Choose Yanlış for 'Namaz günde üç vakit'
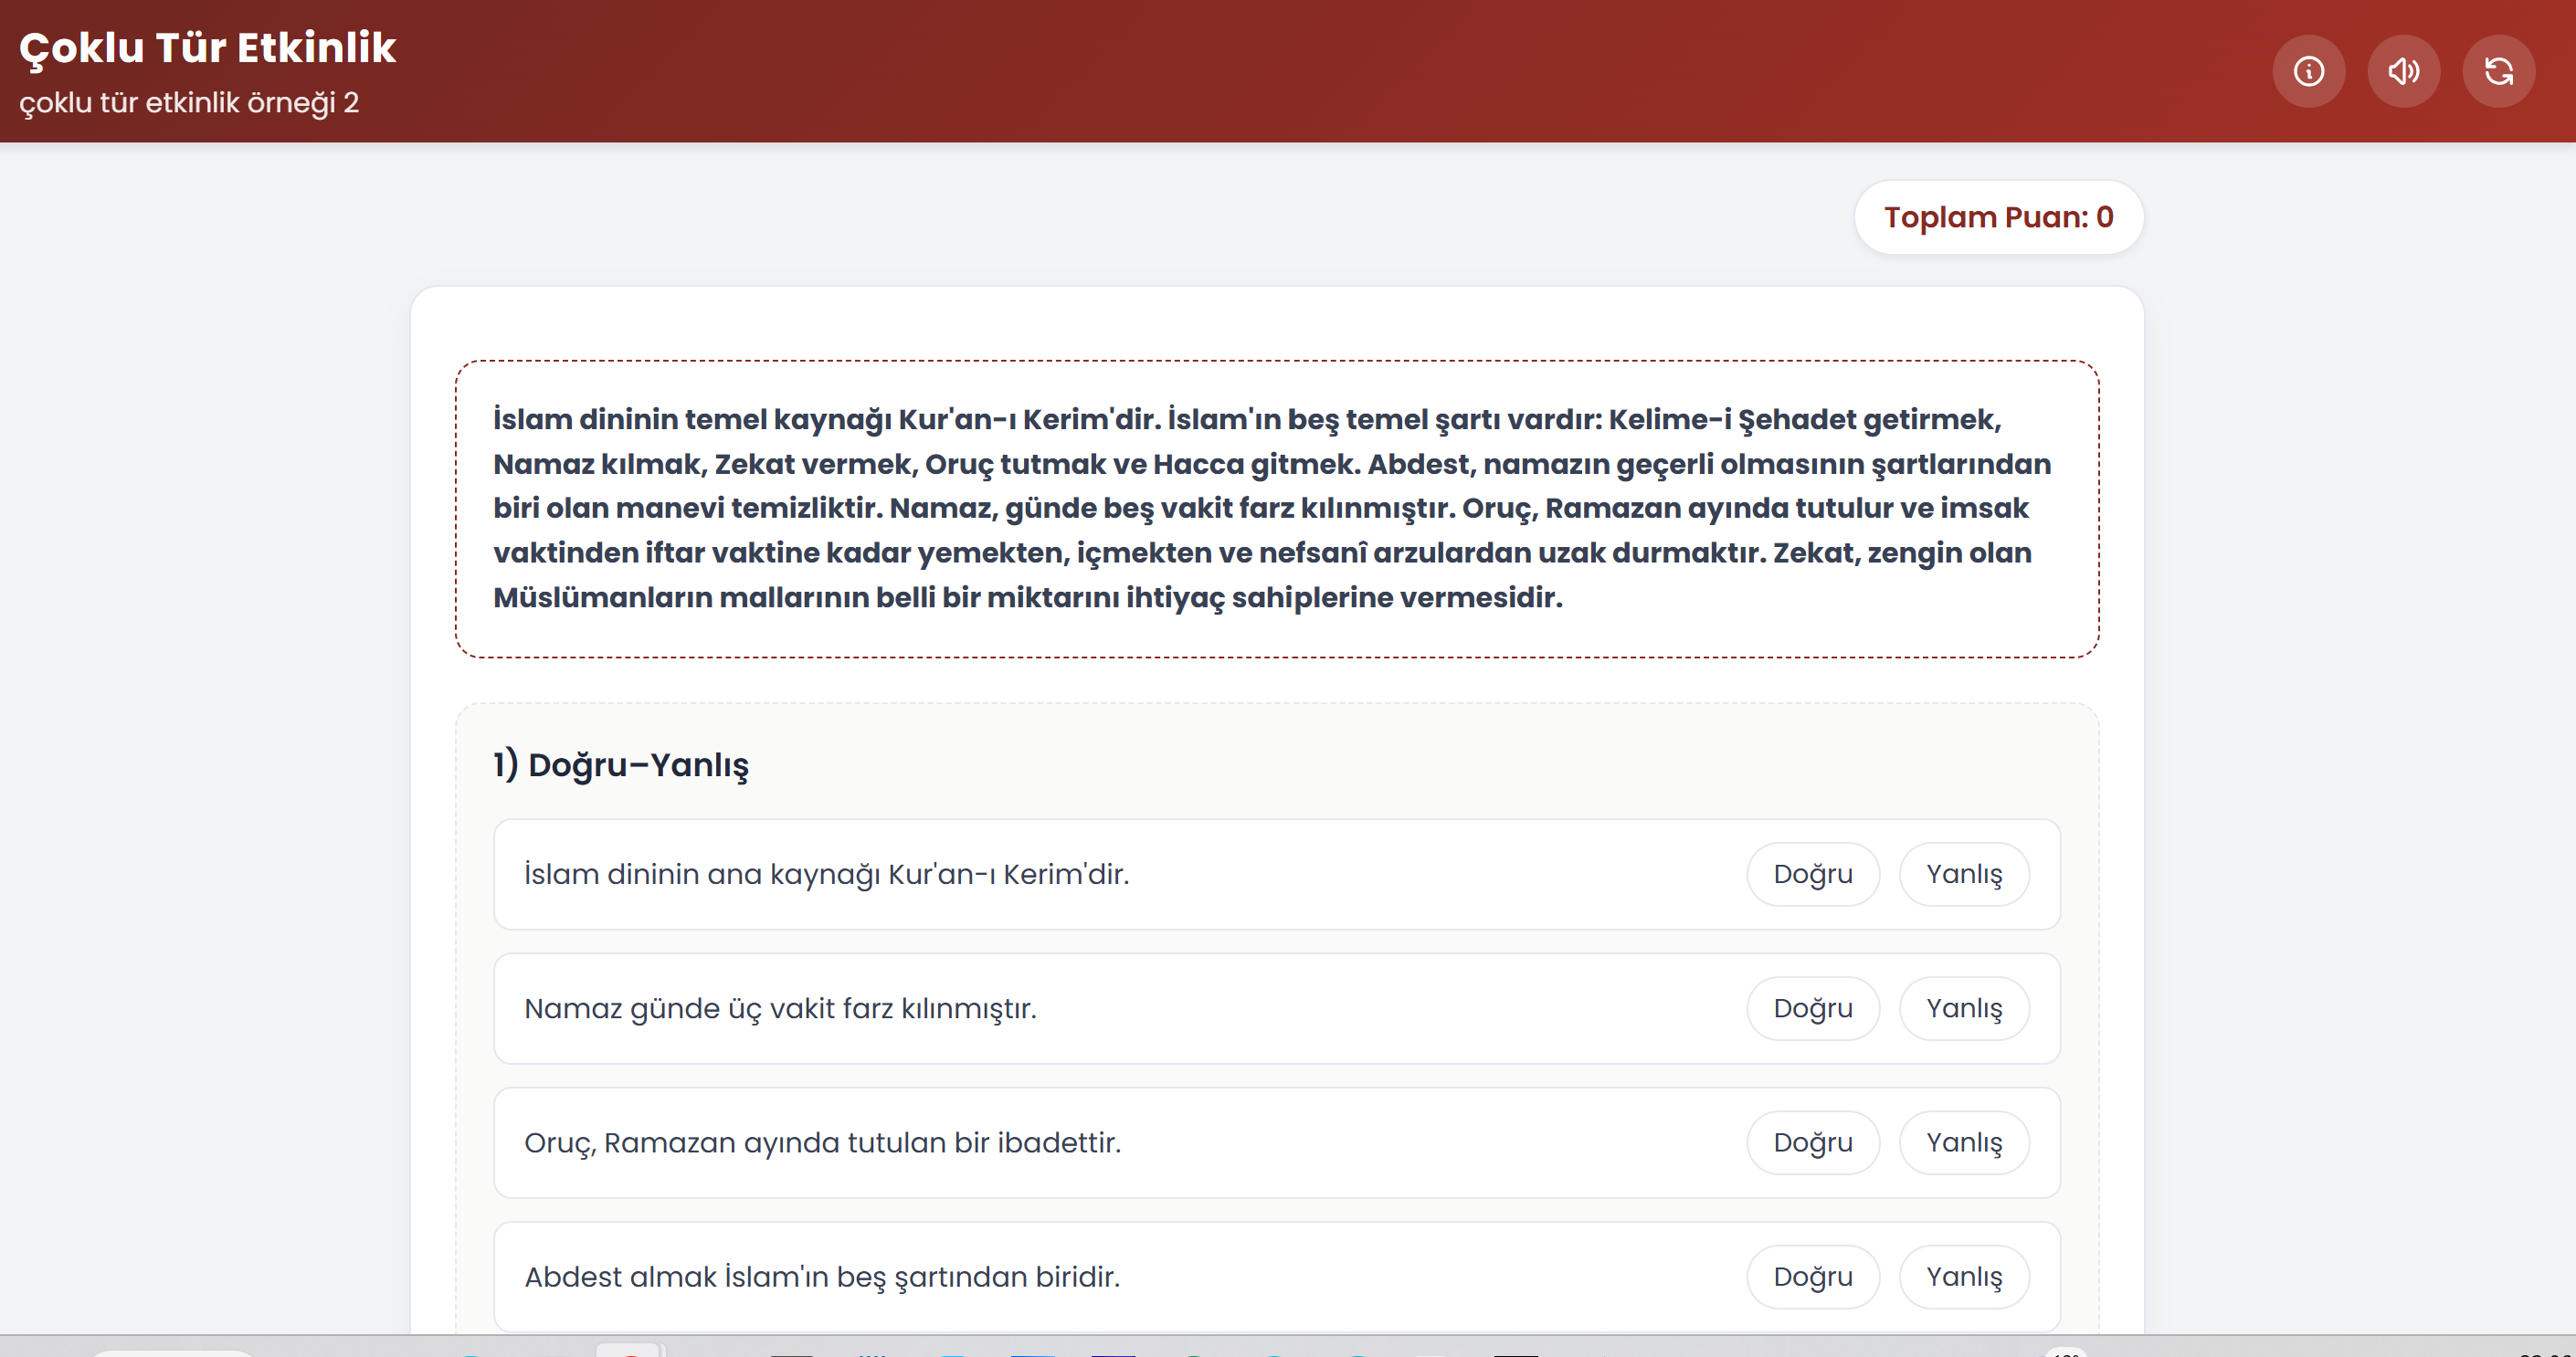The image size is (2576, 1357). (1964, 1008)
